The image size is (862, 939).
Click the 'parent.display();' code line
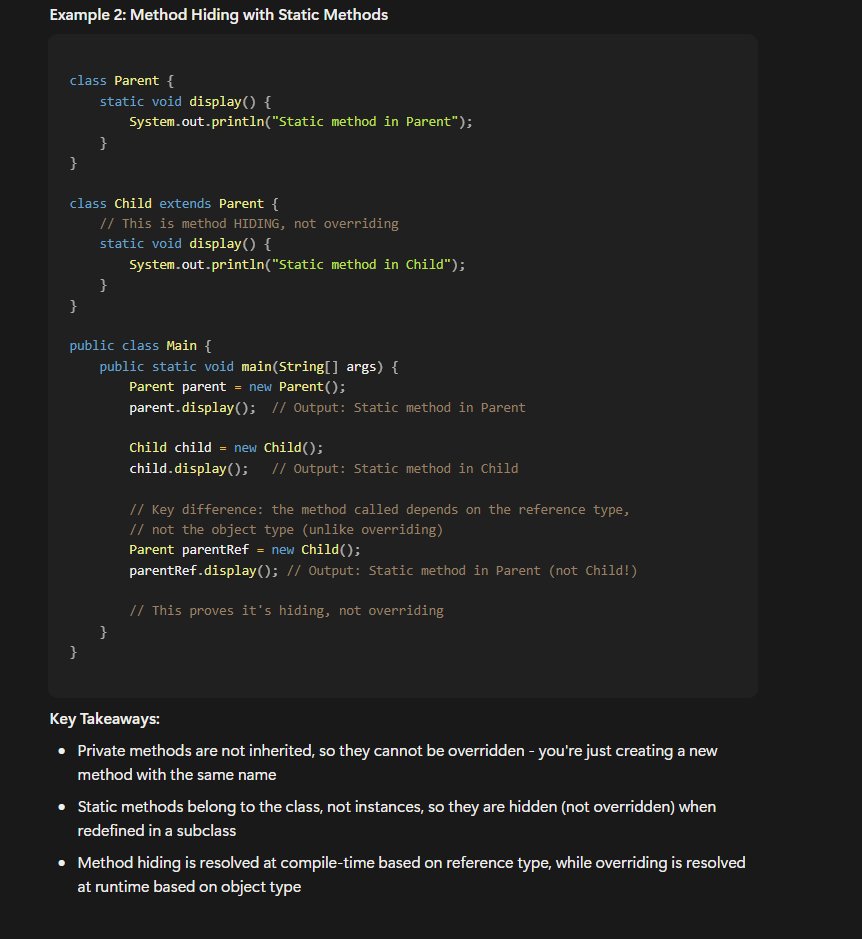click(x=327, y=408)
